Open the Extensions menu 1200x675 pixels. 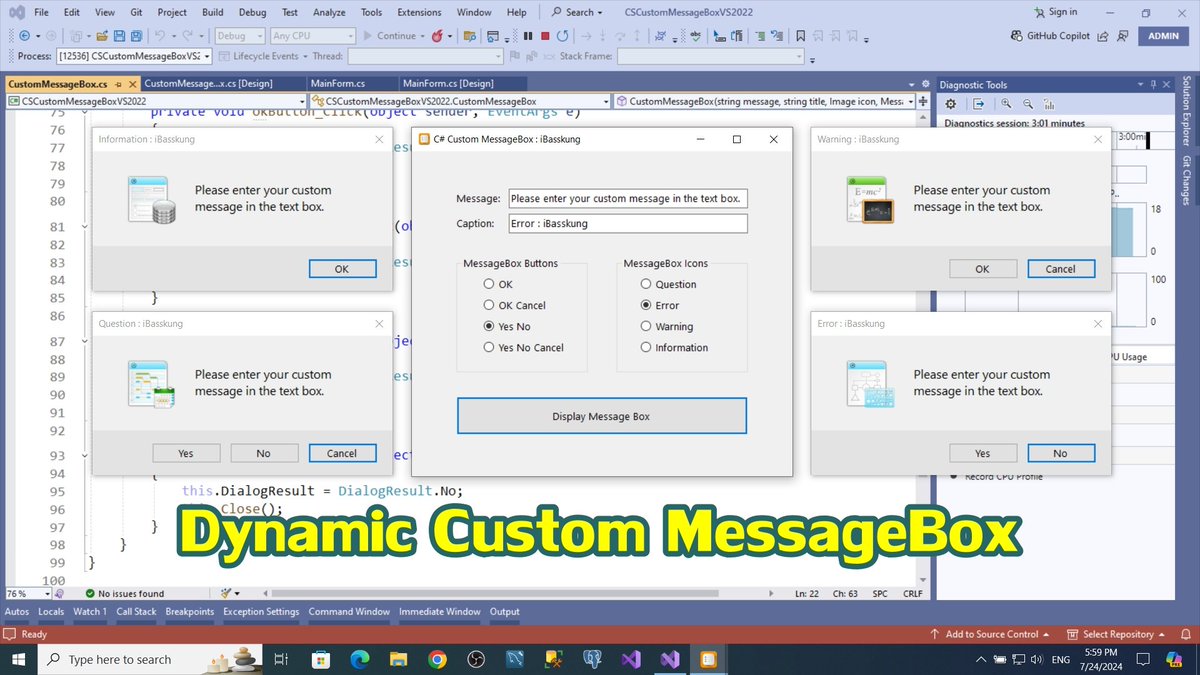click(x=418, y=12)
